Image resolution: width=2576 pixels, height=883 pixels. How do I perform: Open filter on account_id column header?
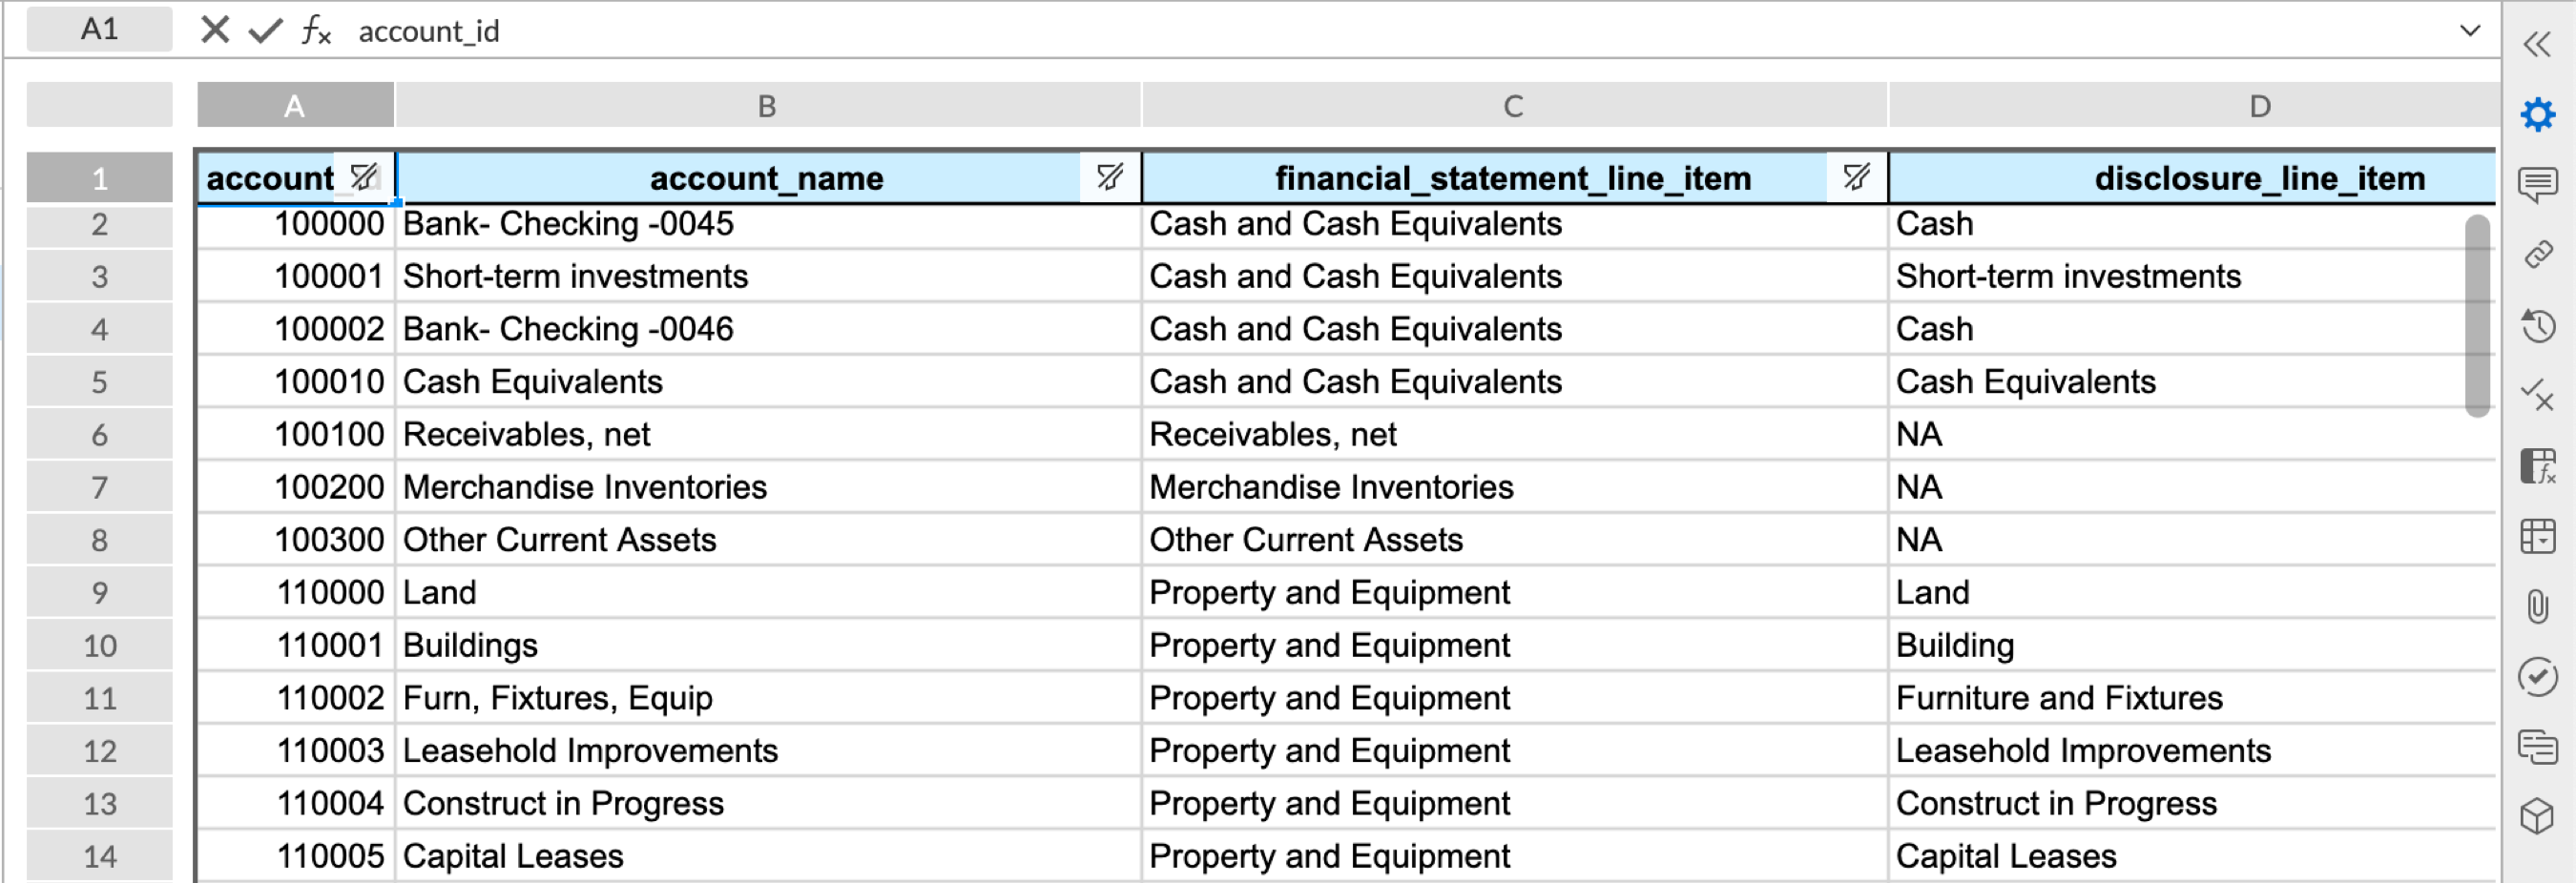coord(364,177)
